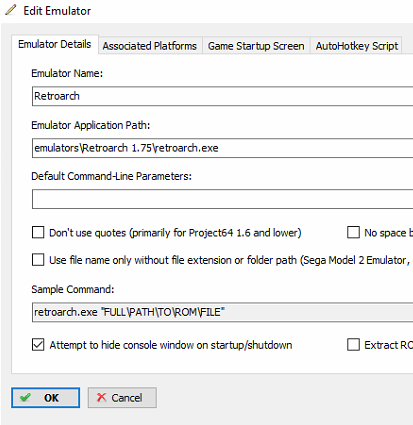Image resolution: width=413 pixels, height=425 pixels.
Task: Click the Emulator Name label
Action: (67, 73)
